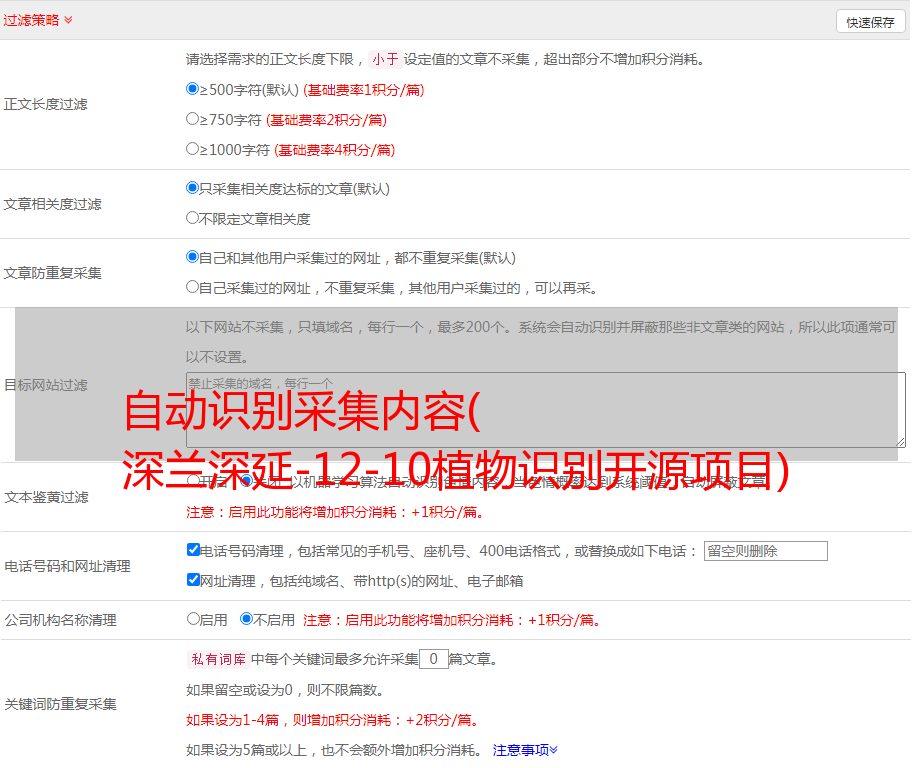912x768 pixels.
Task: Grab the domain textarea resize handle
Action: coord(900,442)
